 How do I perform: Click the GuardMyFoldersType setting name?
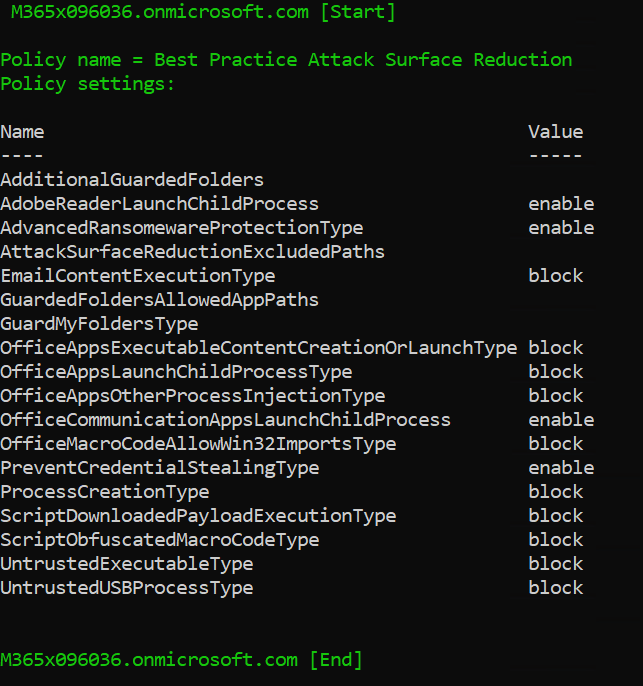[99, 324]
